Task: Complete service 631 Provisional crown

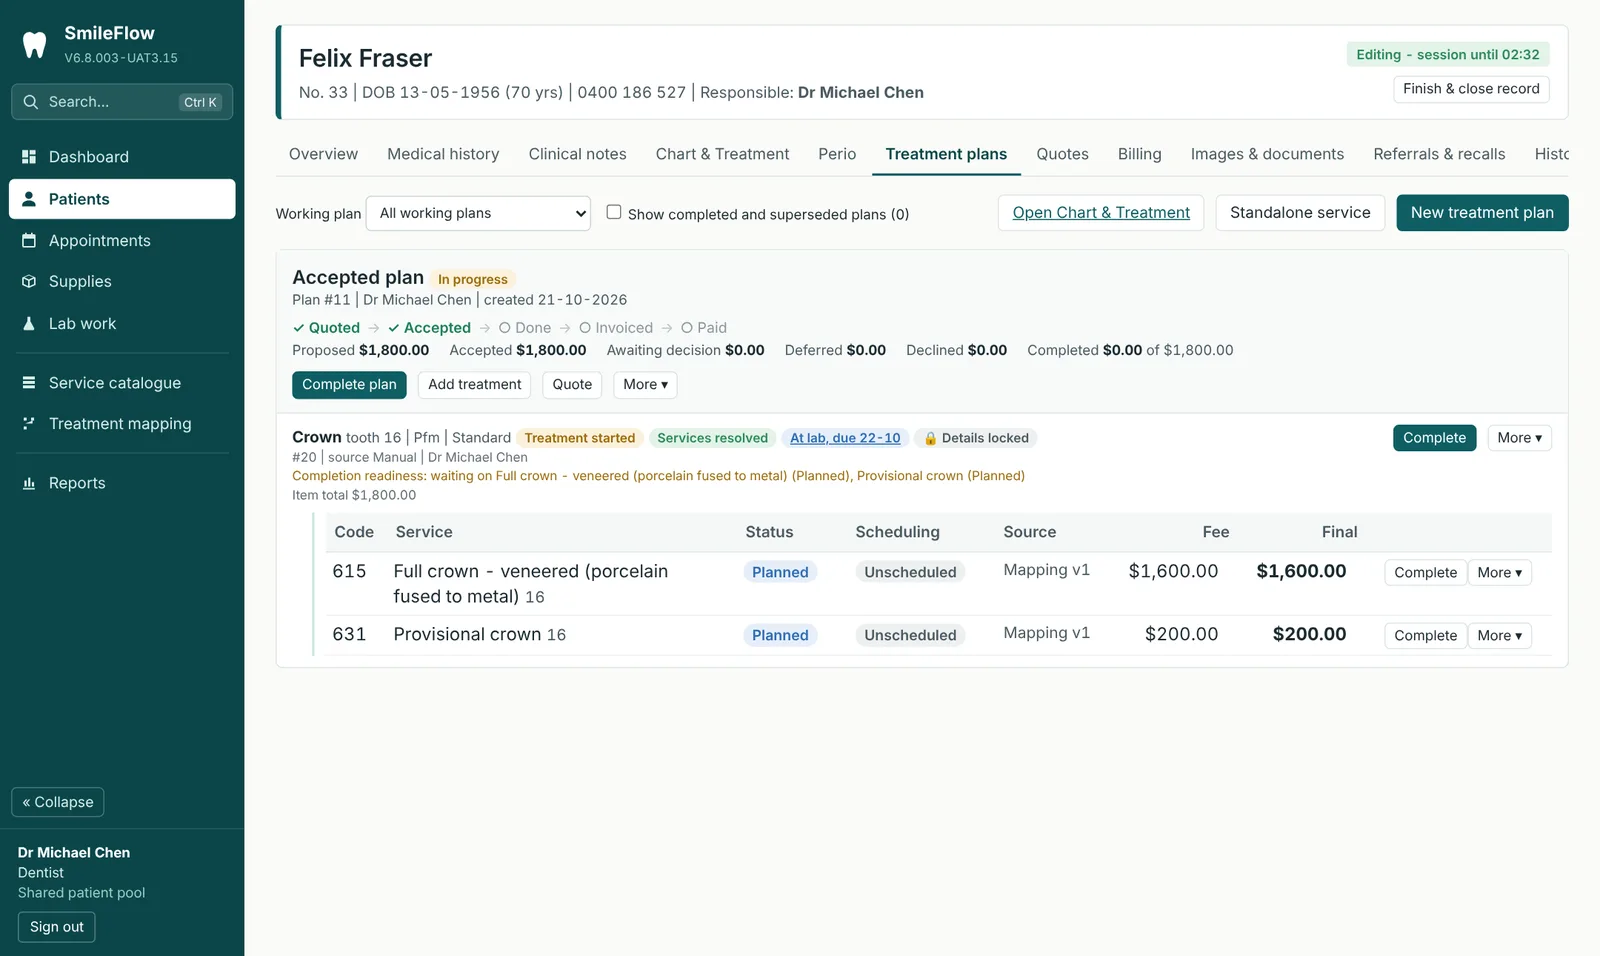Action: point(1425,636)
